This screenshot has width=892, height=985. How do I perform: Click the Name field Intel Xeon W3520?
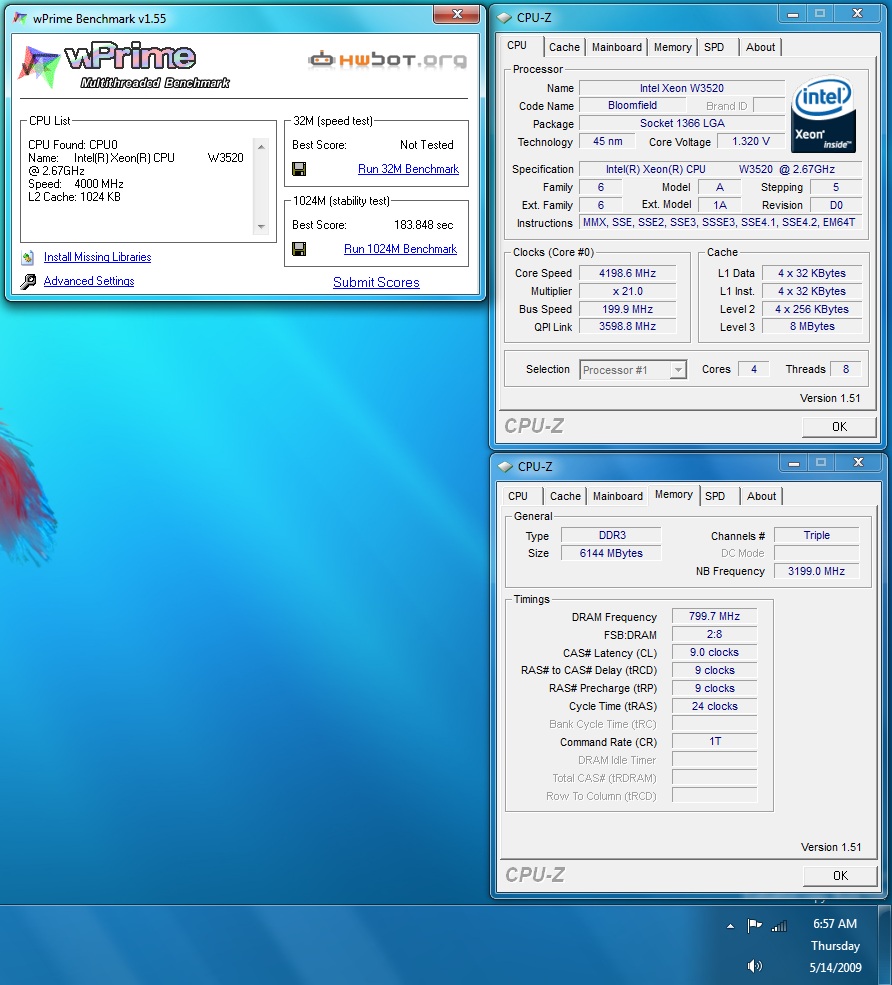coord(682,88)
